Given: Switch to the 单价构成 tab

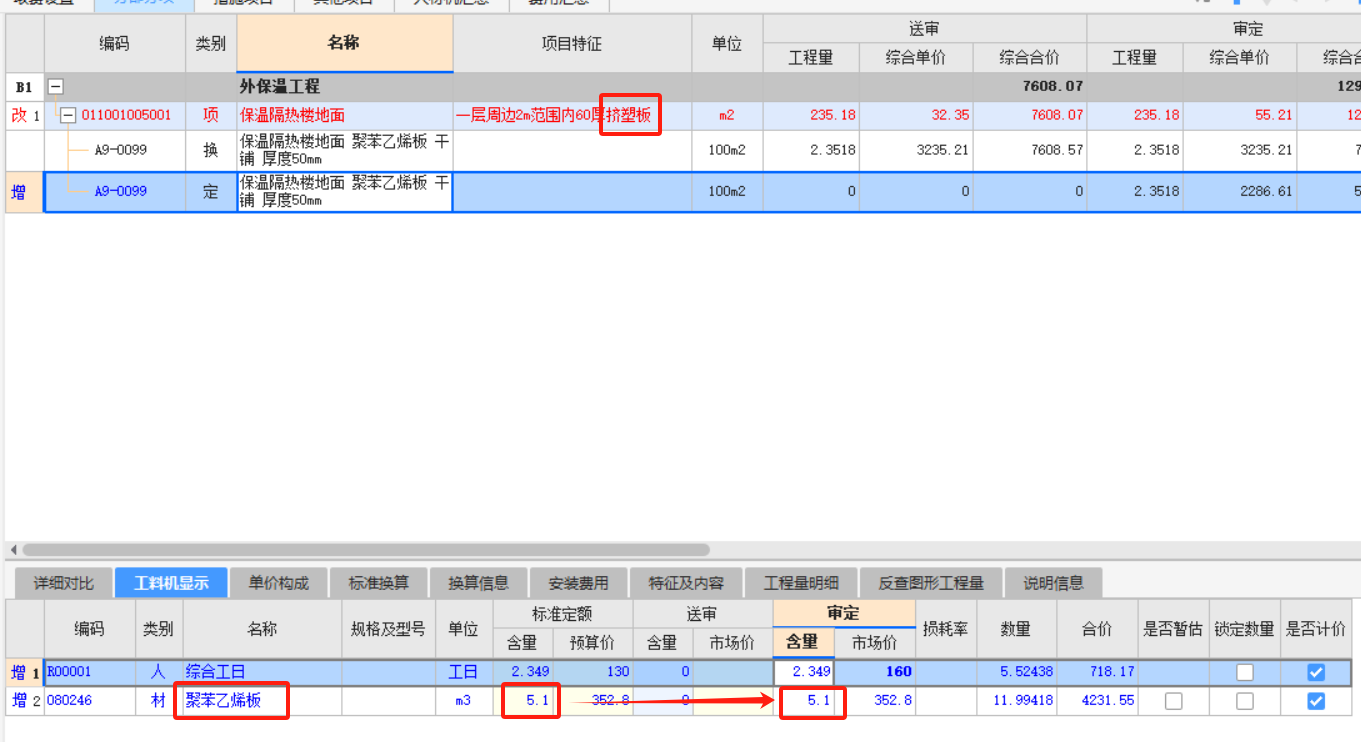Looking at the screenshot, I should 279,583.
